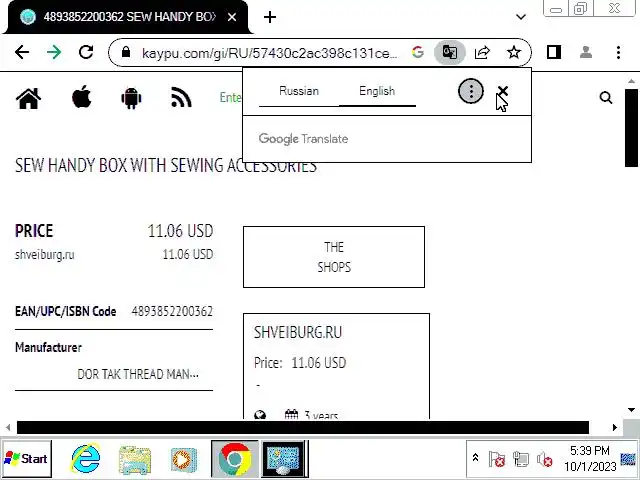Open the last pinned taskbar app icon
Image resolution: width=640 pixels, height=480 pixels.
click(x=284, y=459)
